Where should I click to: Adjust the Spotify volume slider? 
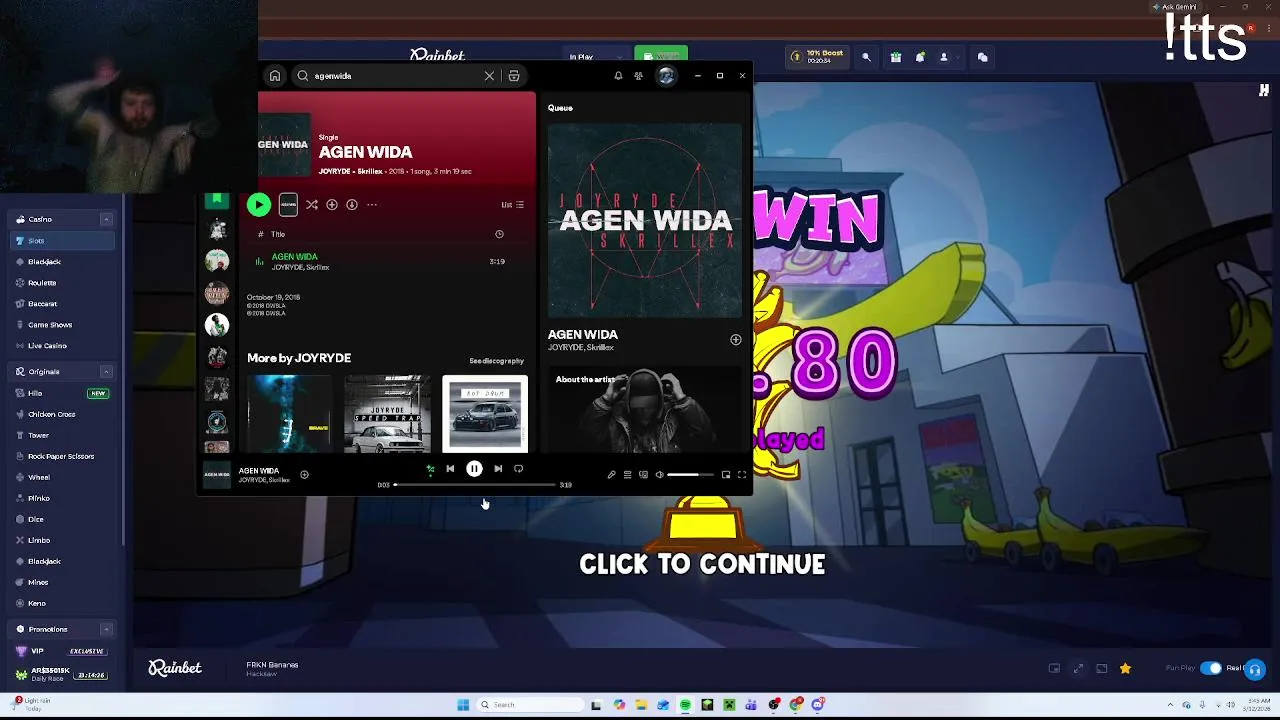690,475
